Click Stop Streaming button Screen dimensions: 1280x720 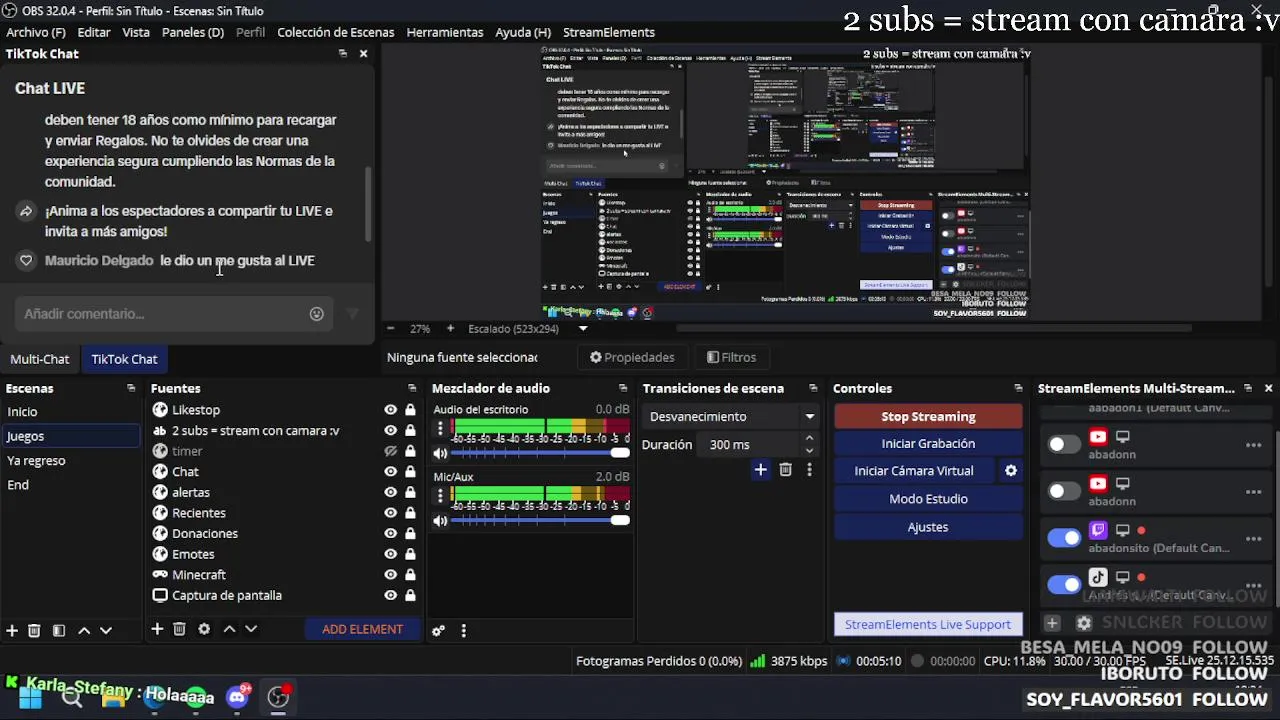pyautogui.click(x=928, y=416)
